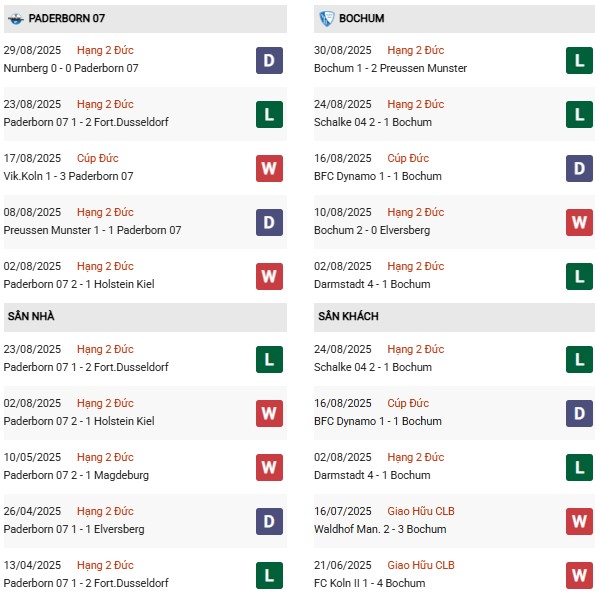The width and height of the screenshot is (595, 595).
Task: Click the W badge for Paderborn 2-1 Magdeburg
Action: [x=269, y=468]
